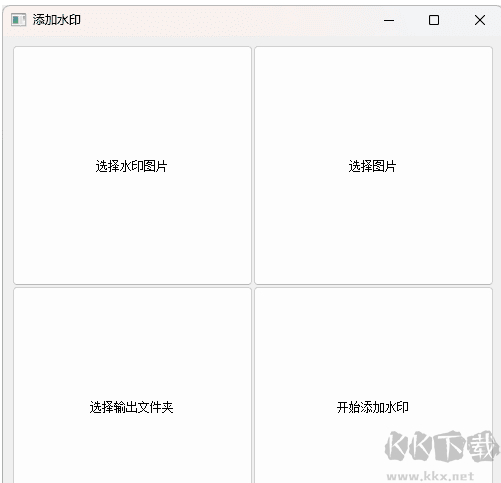
Task: Start watermarking with 开始添加水印
Action: [x=373, y=385]
